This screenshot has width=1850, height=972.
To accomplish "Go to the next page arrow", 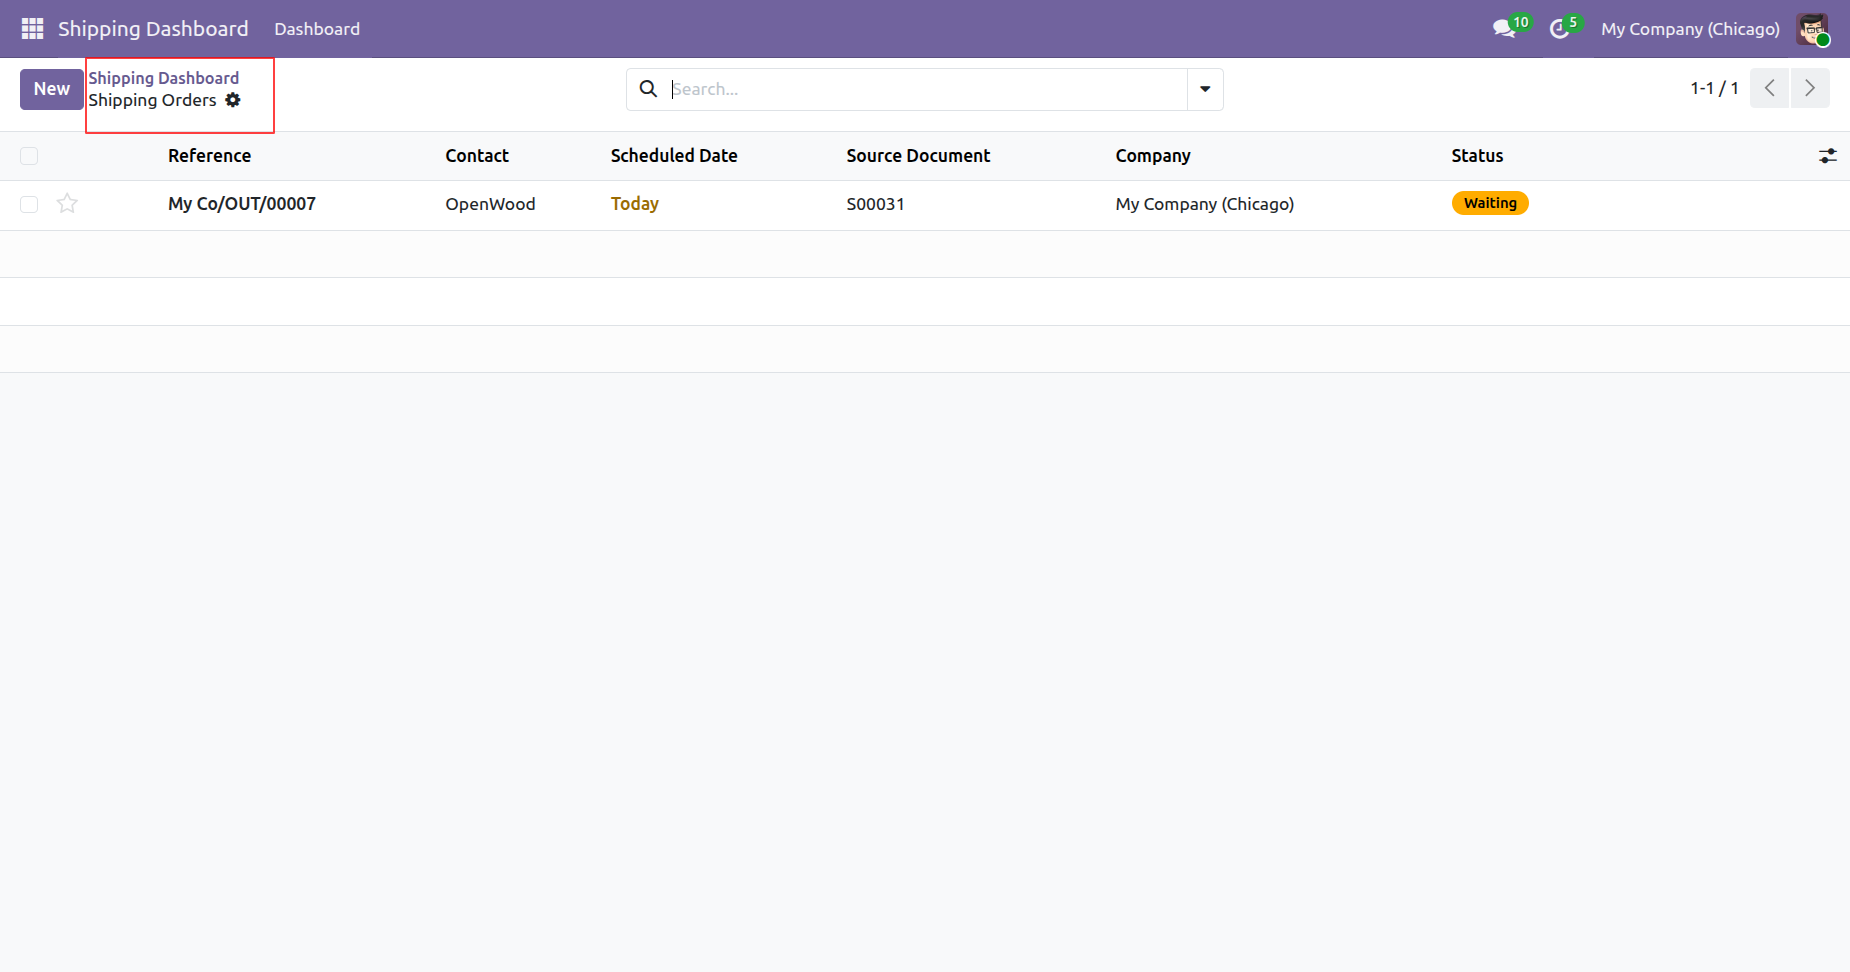I will click(1809, 88).
